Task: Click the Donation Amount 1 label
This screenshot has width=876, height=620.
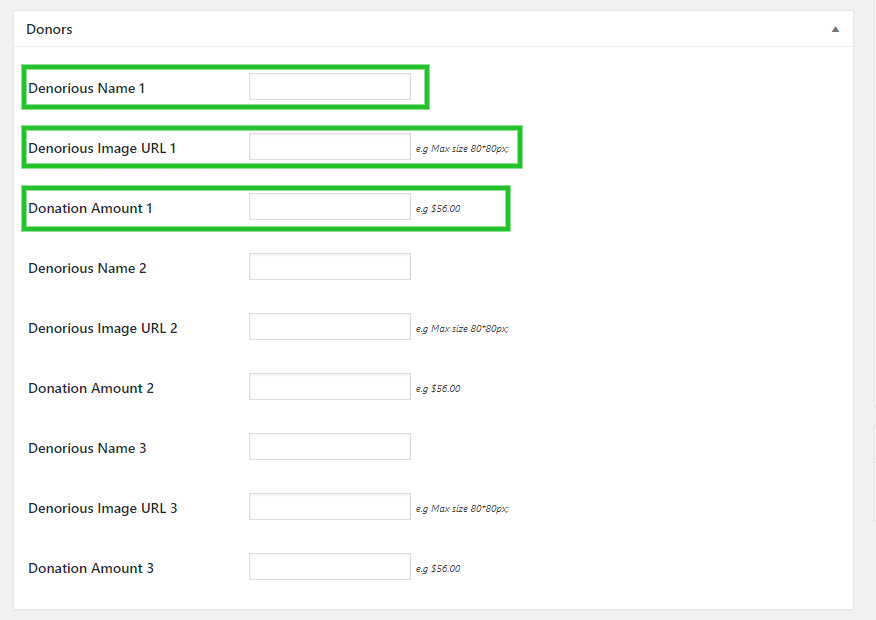Action: tap(91, 208)
